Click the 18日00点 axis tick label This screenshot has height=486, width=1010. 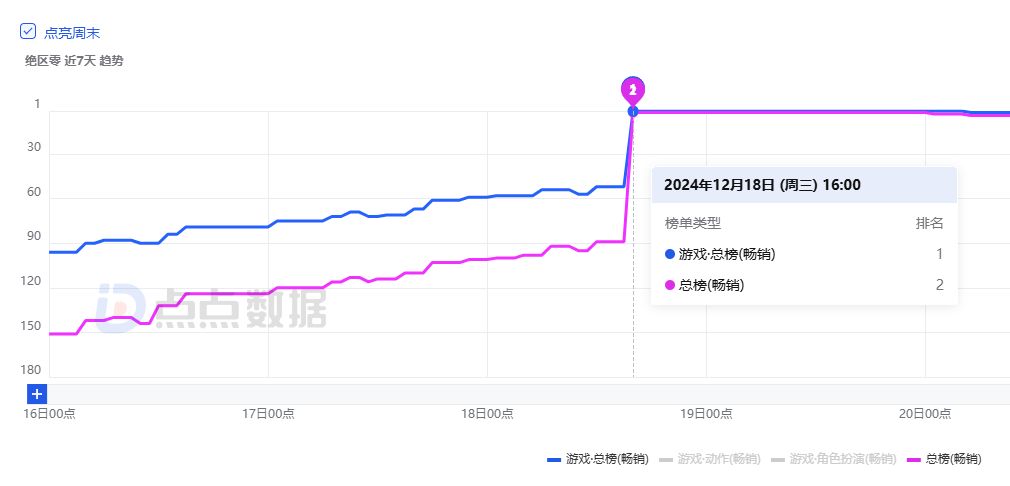click(487, 413)
